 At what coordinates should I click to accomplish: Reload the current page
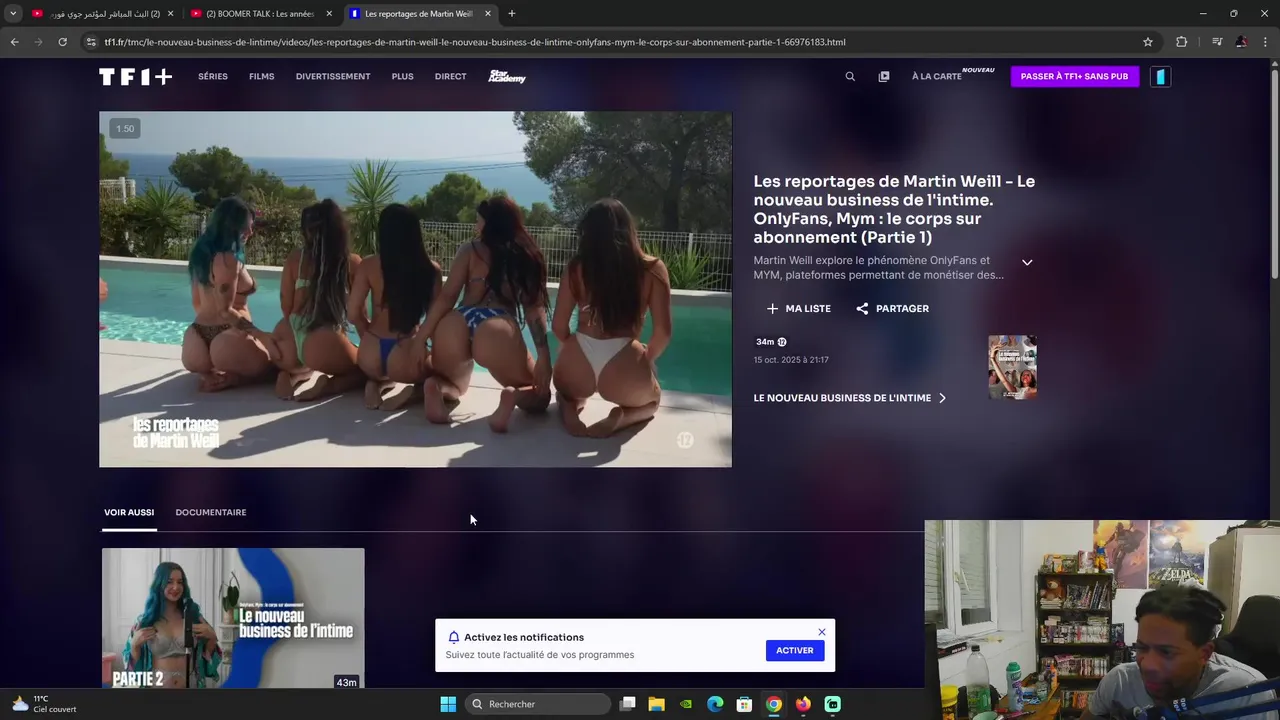62,42
